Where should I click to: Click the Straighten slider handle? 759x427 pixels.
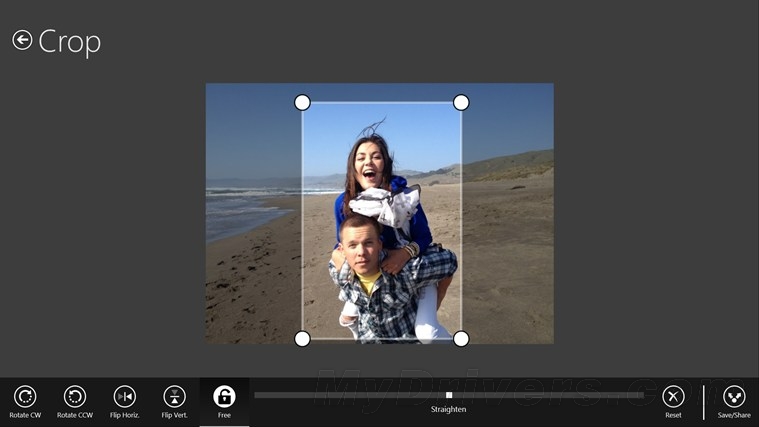click(x=449, y=395)
